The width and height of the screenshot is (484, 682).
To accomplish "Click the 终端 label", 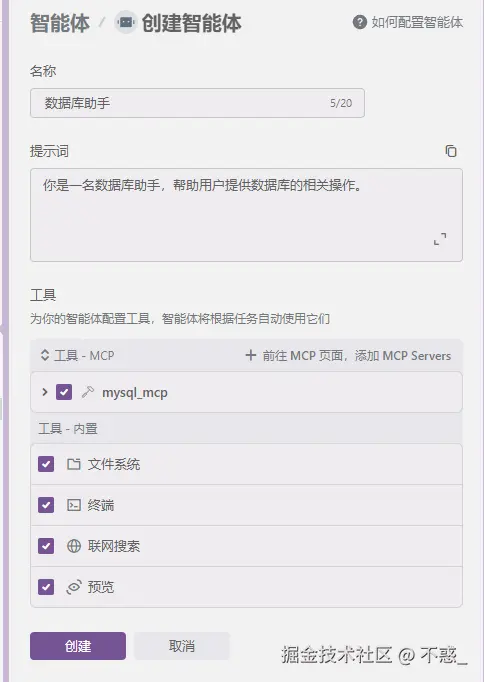I will 101,505.
